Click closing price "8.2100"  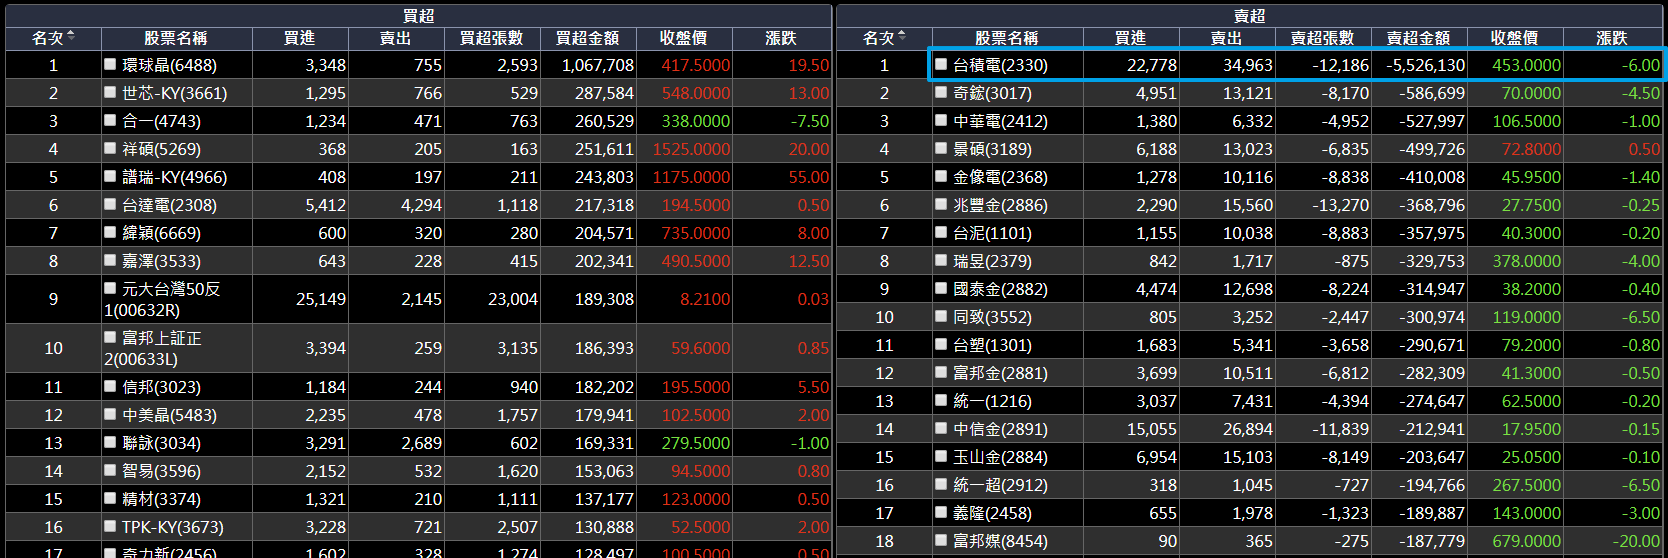[x=705, y=299]
